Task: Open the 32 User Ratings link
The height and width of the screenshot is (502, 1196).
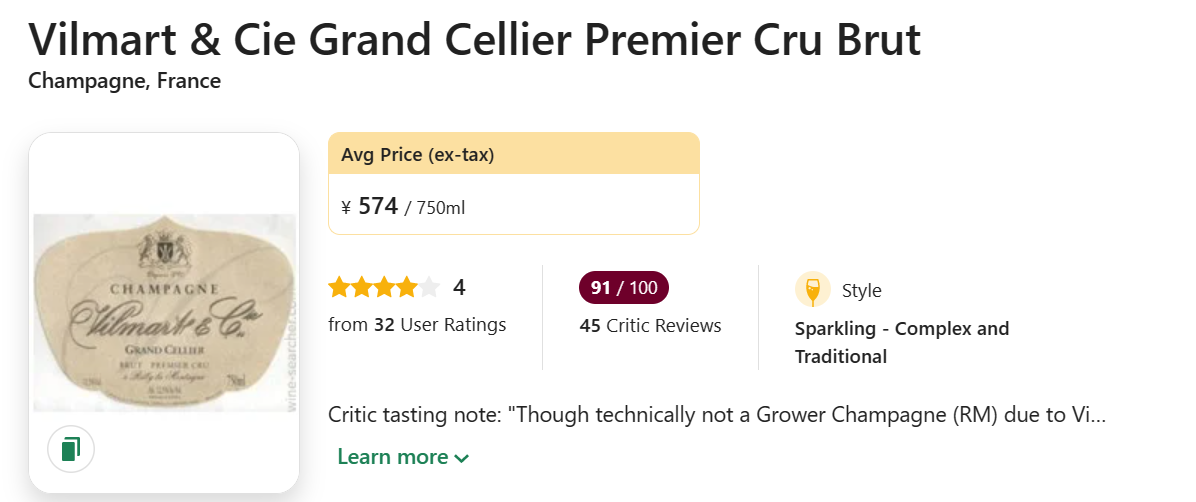Action: (x=417, y=324)
